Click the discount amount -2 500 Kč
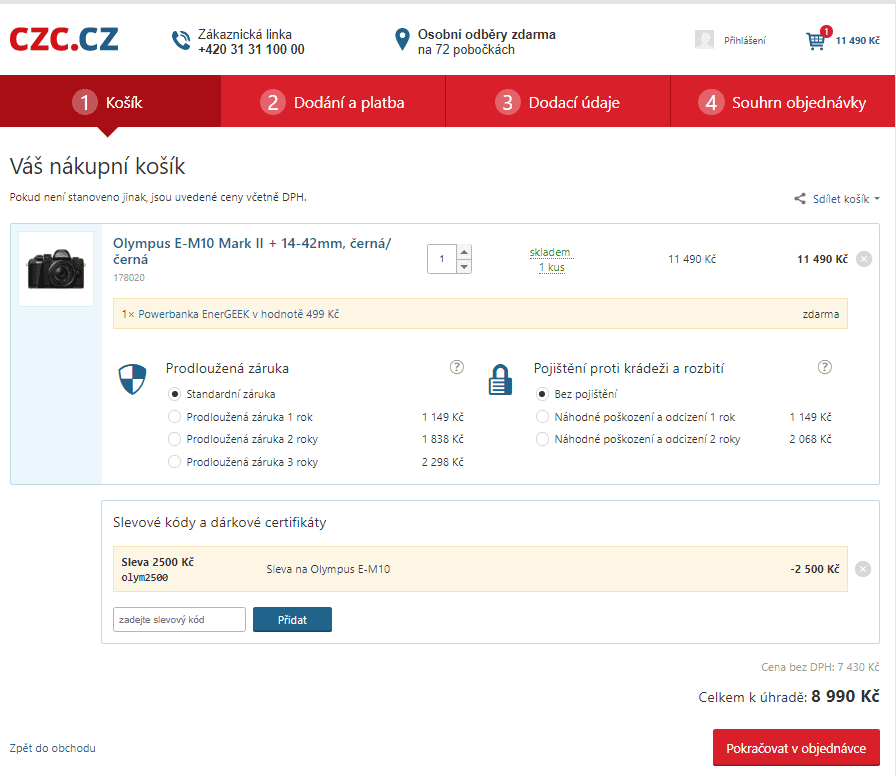The width and height of the screenshot is (896, 776). coord(815,569)
